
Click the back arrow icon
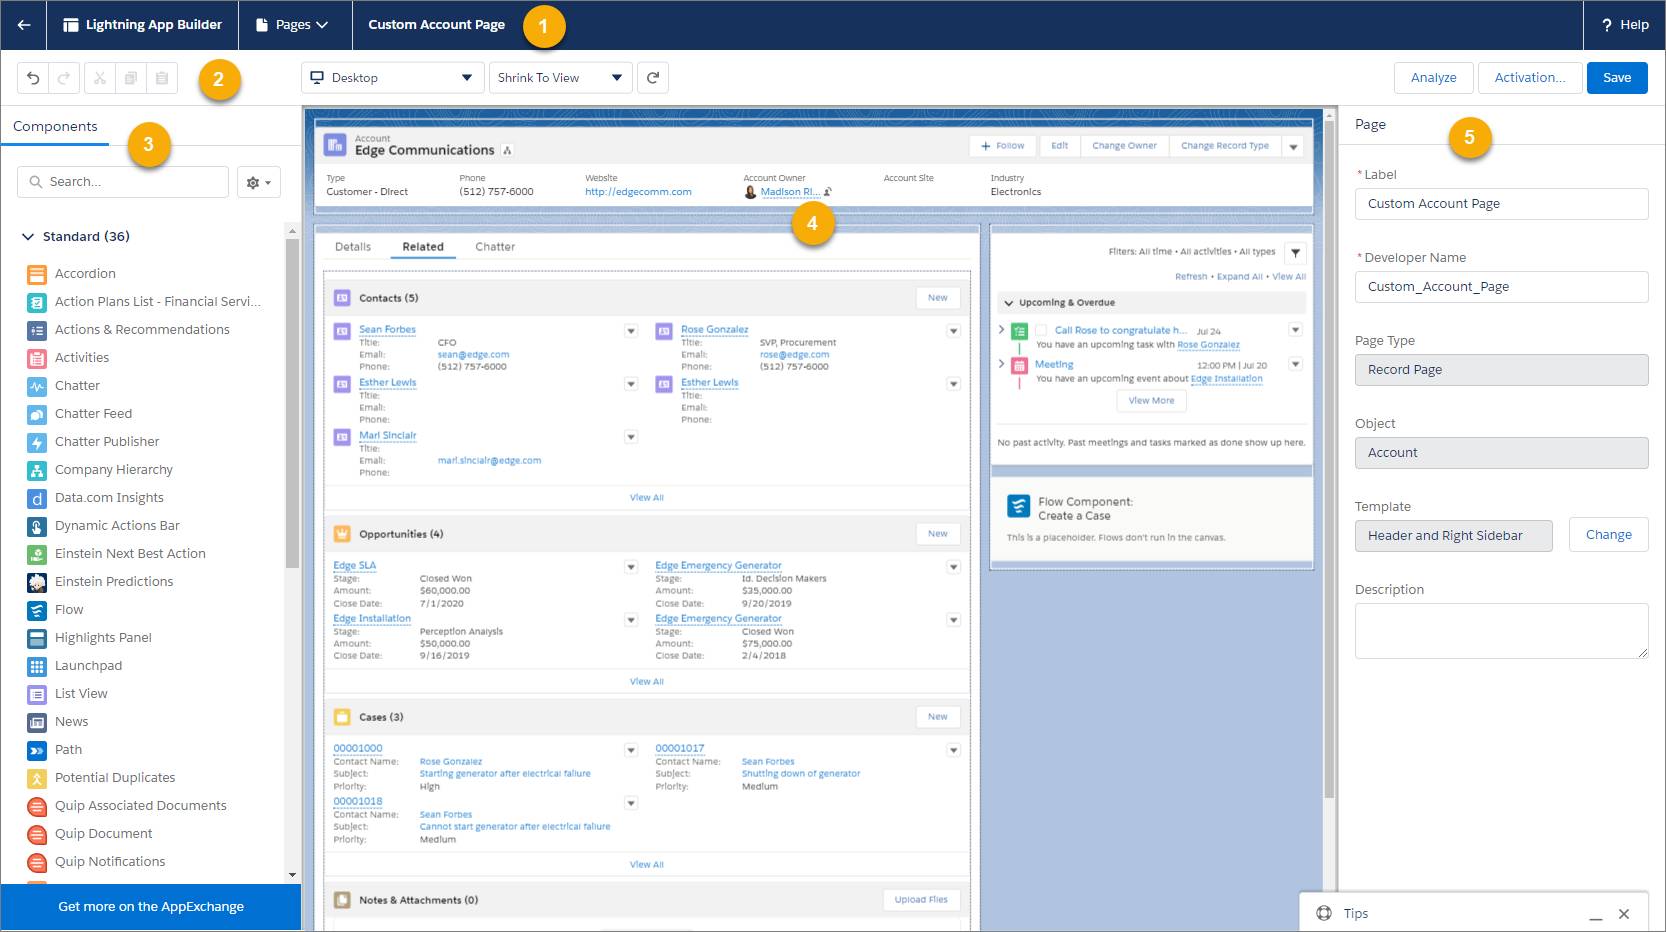(x=24, y=25)
